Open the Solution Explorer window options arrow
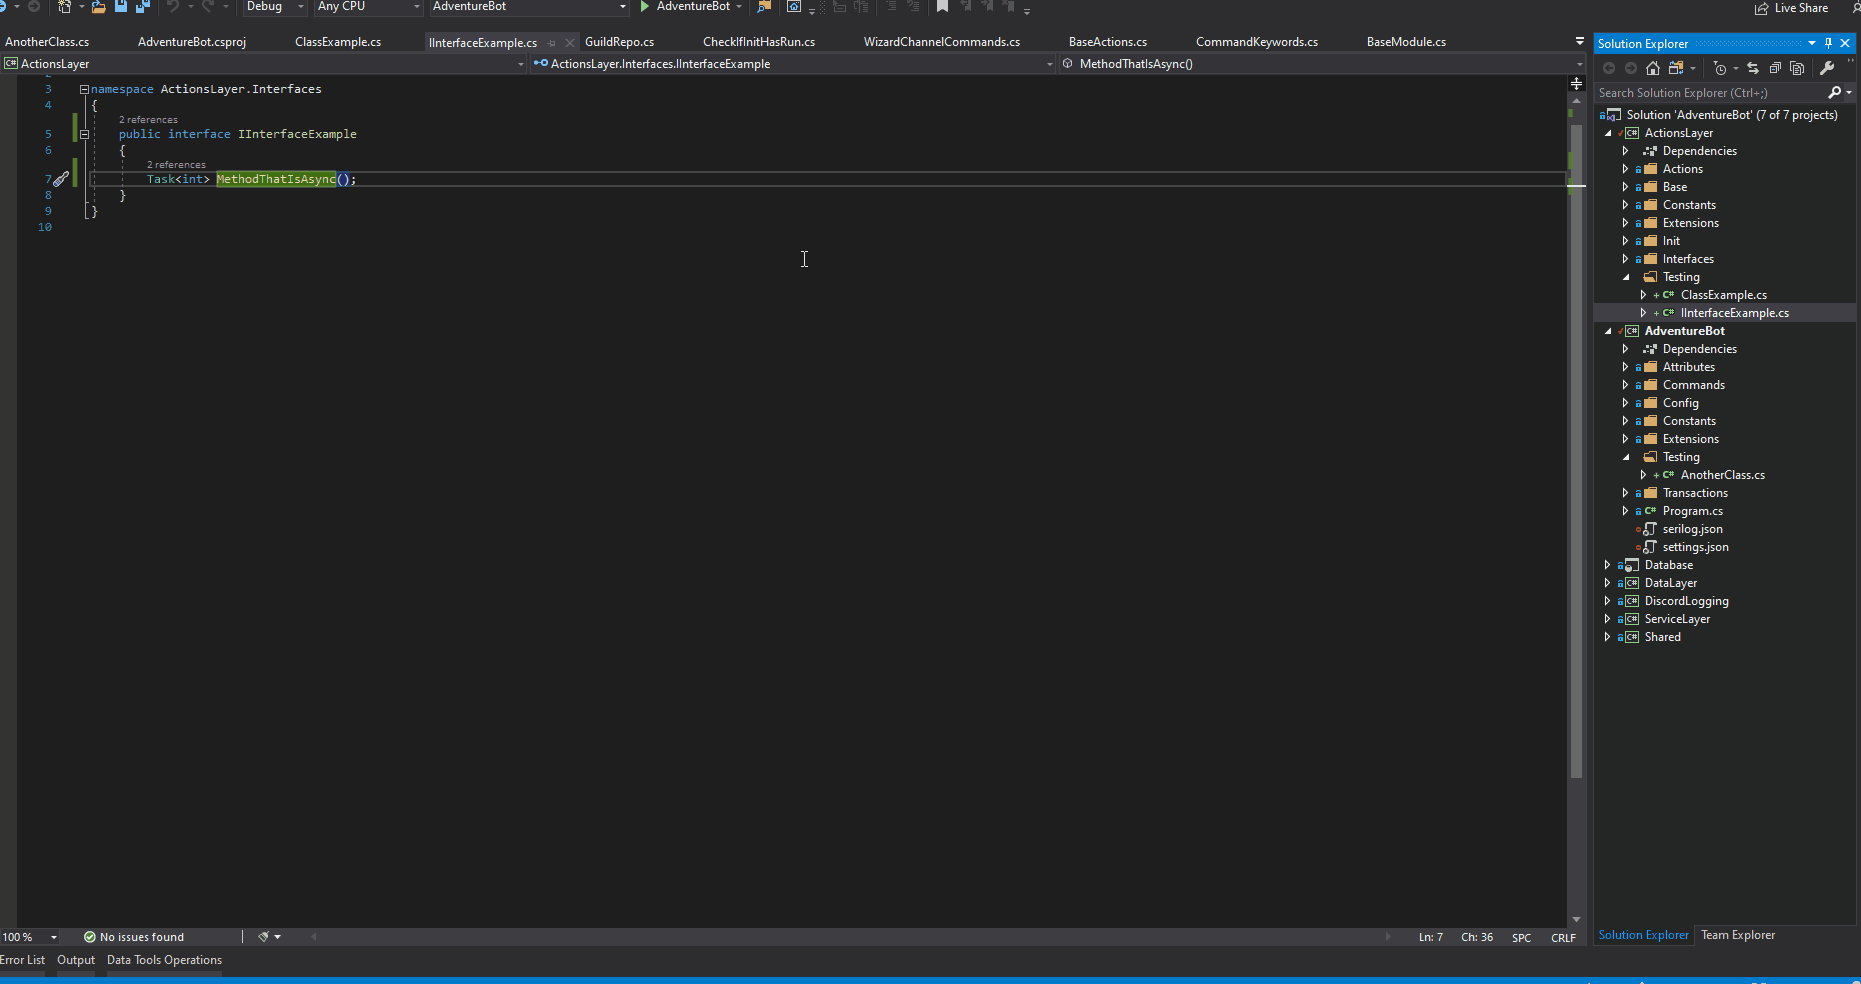Image resolution: width=1861 pixels, height=984 pixels. (x=1812, y=43)
